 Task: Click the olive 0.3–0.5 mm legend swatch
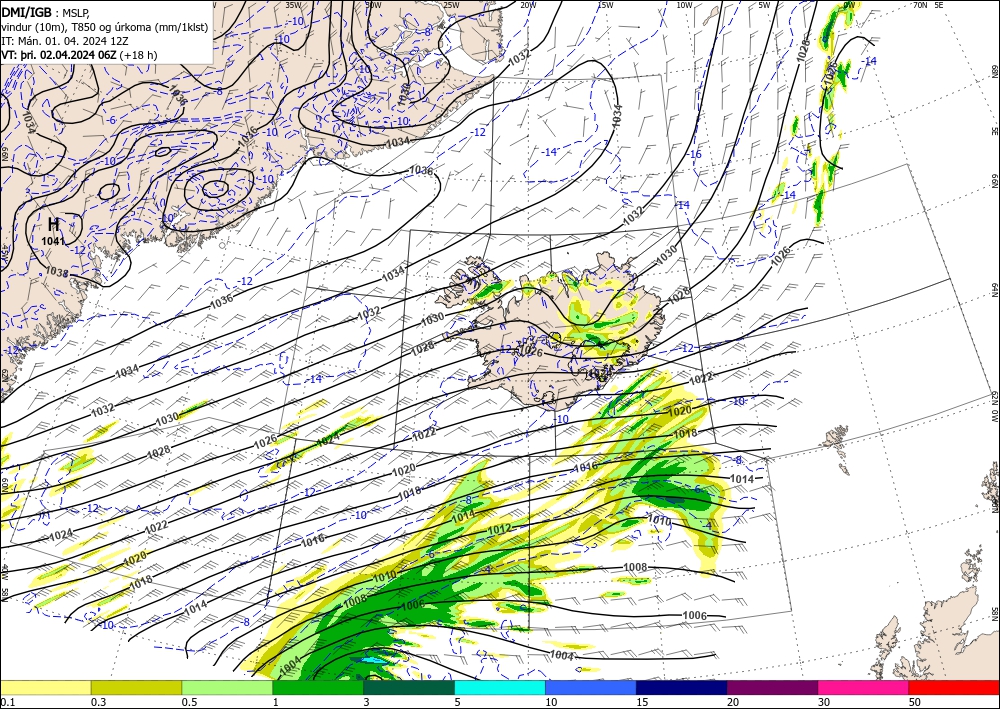136,687
